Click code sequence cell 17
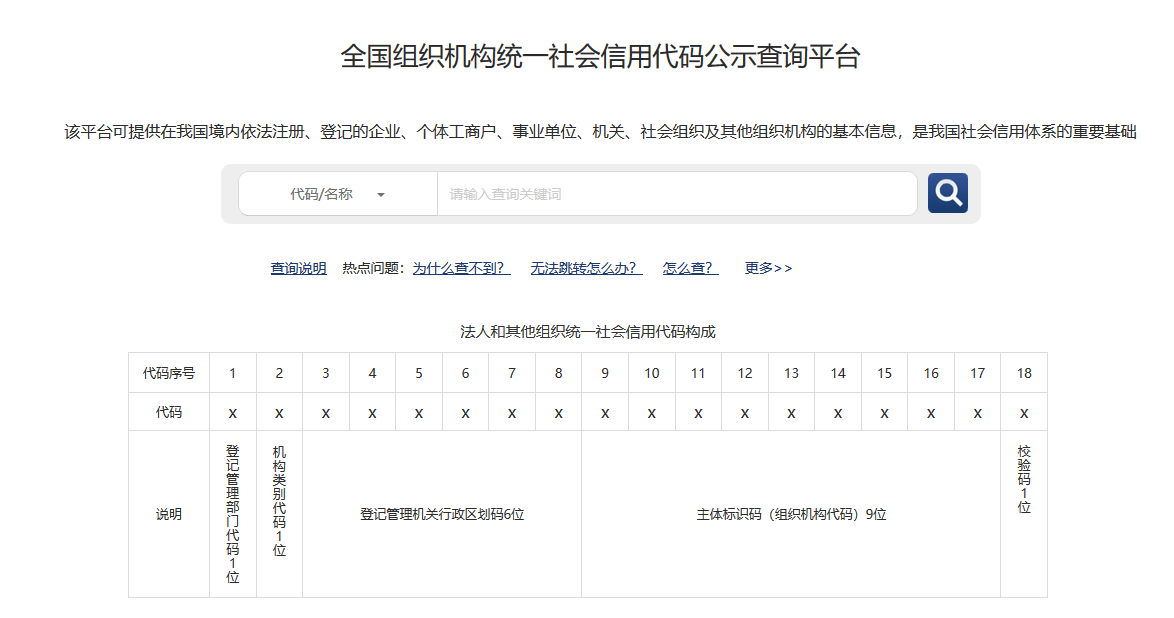This screenshot has height=618, width=1174. click(977, 373)
